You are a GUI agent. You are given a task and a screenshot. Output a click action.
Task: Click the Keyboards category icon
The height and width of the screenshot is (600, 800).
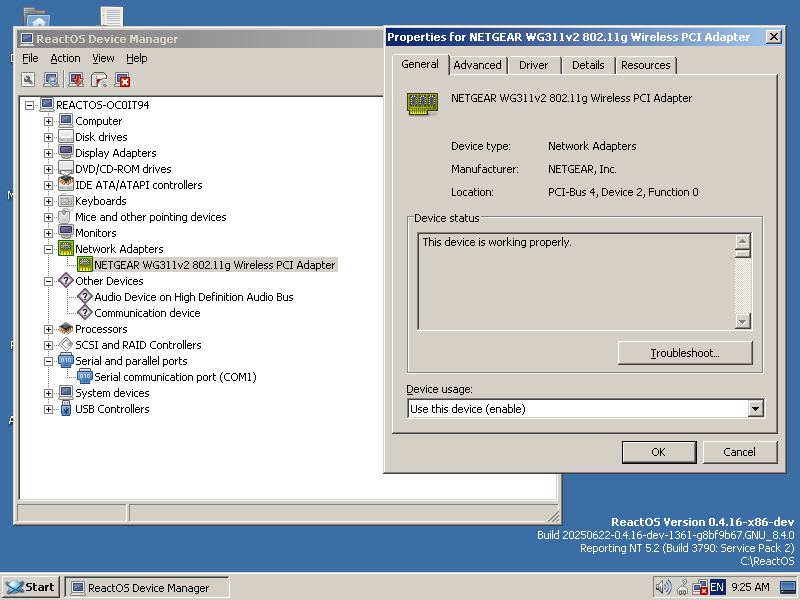pos(66,201)
